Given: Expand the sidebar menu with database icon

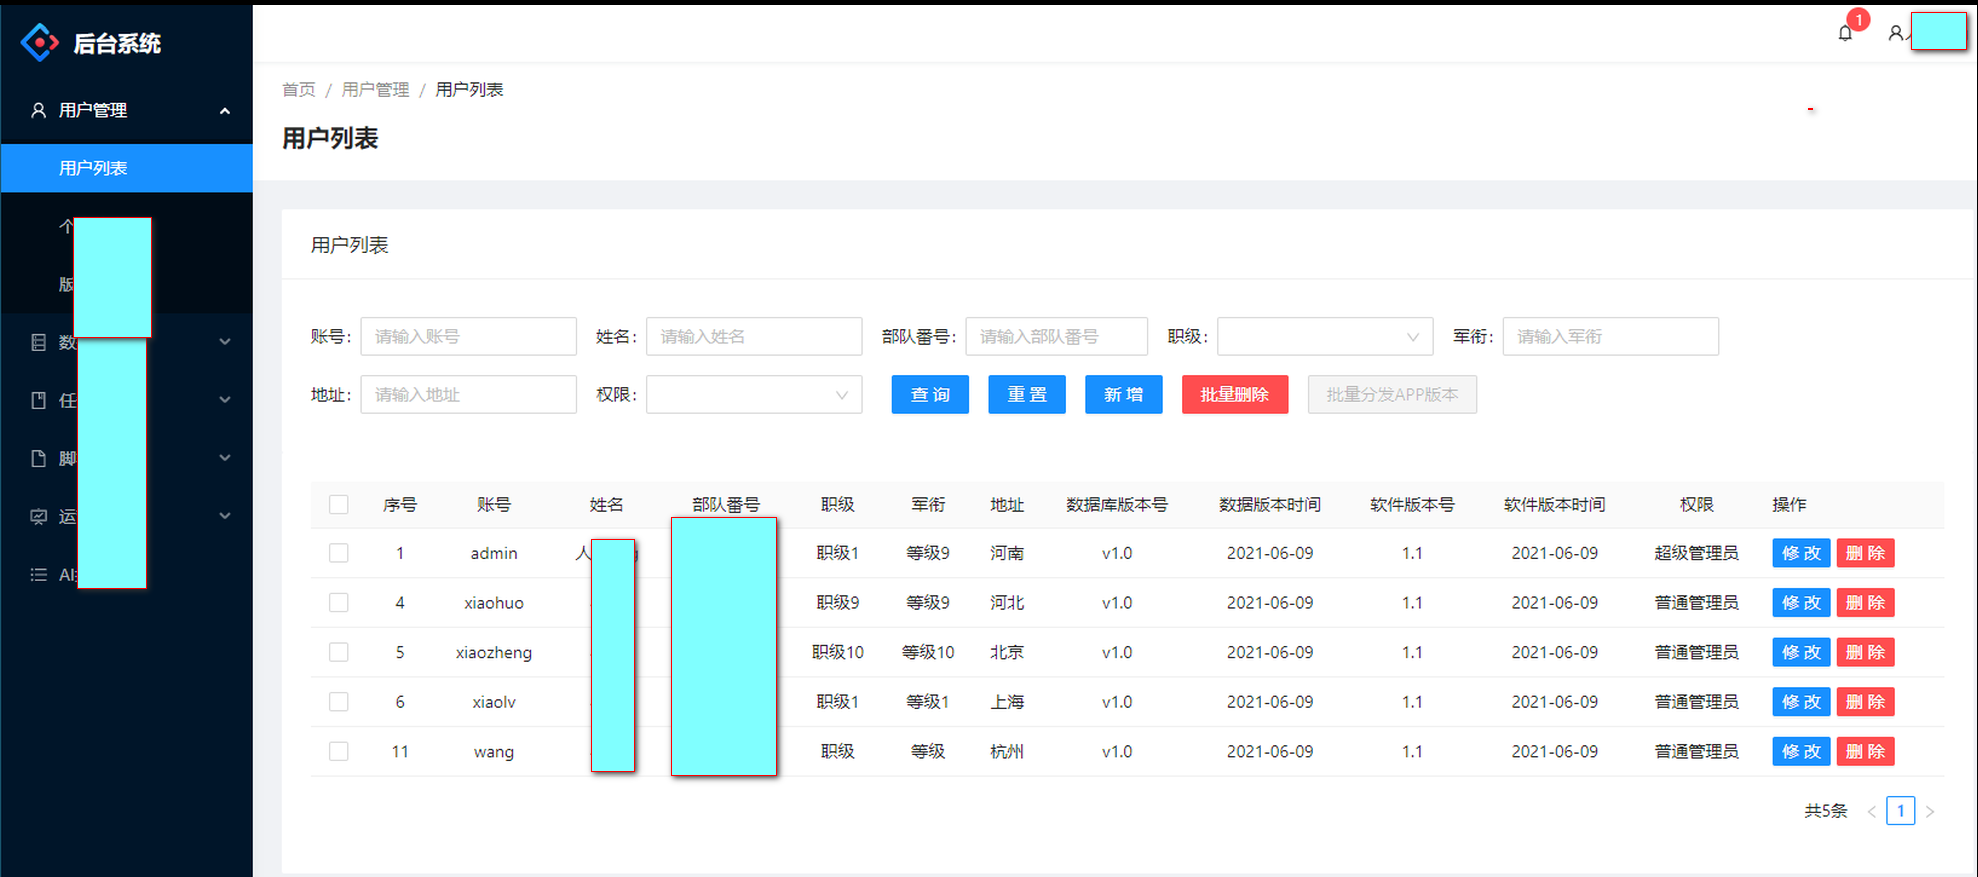Looking at the screenshot, I should click(225, 342).
